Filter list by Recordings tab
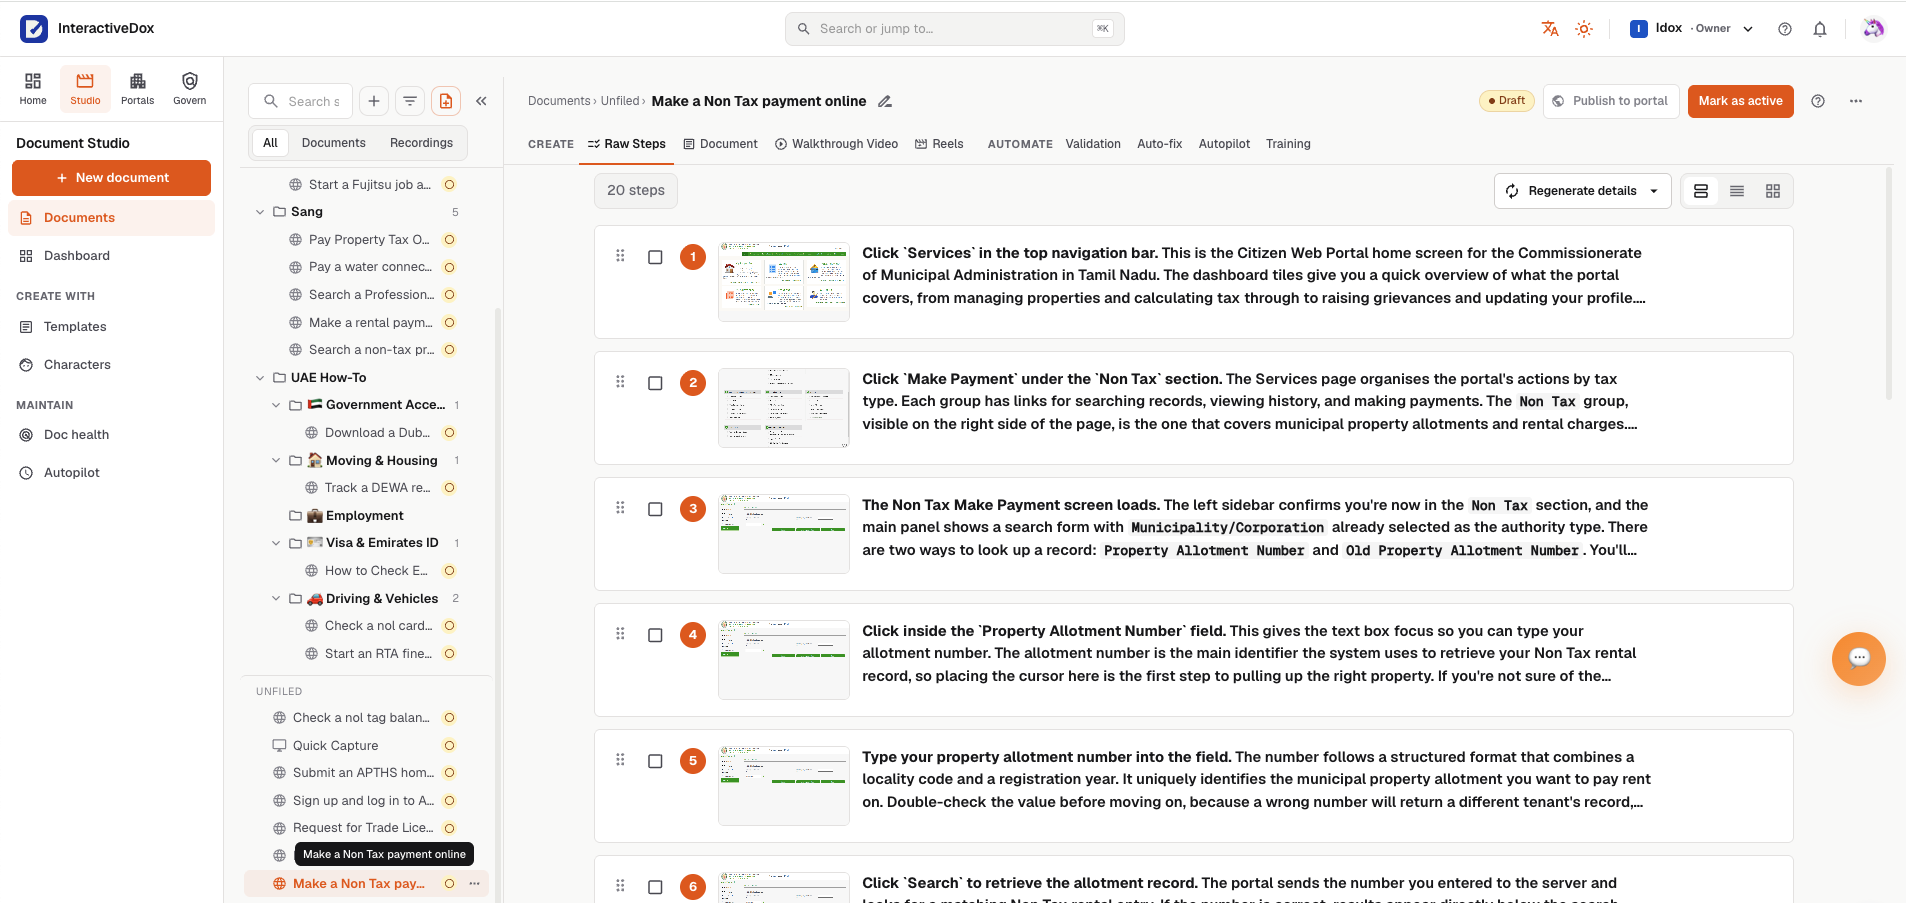1906x903 pixels. point(421,143)
